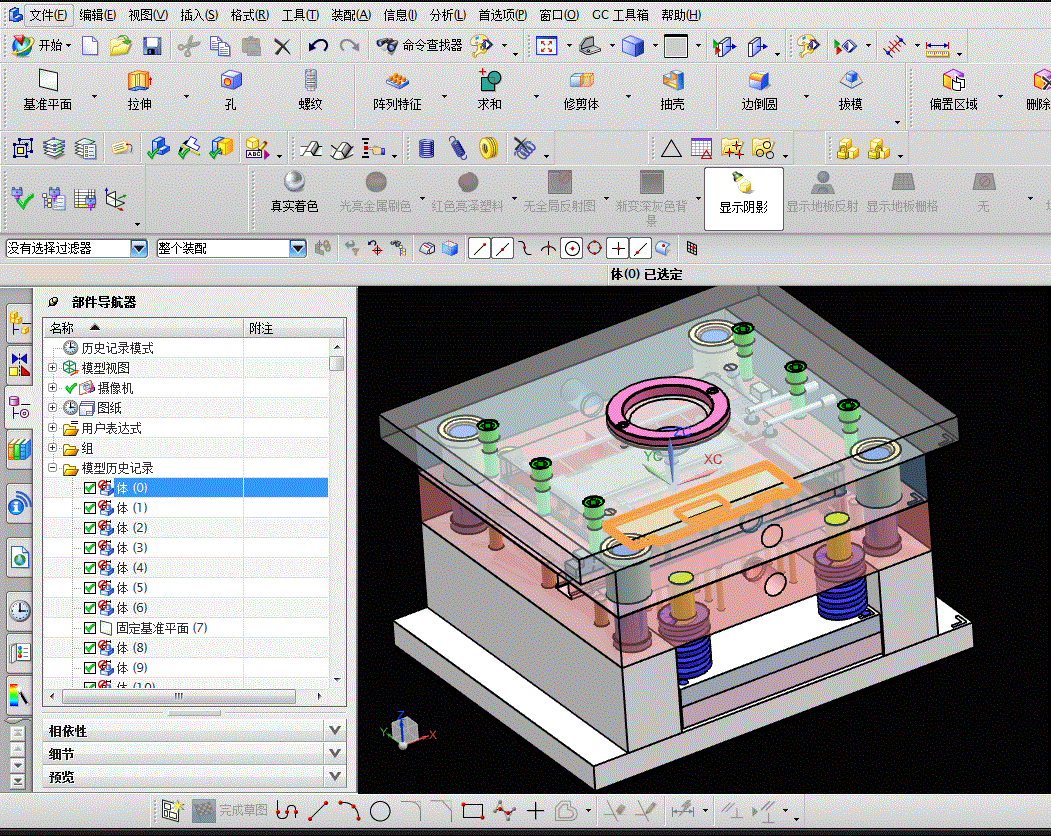Uncheck the 体 (1) checkbox
The width and height of the screenshot is (1051, 836).
pyautogui.click(x=90, y=508)
